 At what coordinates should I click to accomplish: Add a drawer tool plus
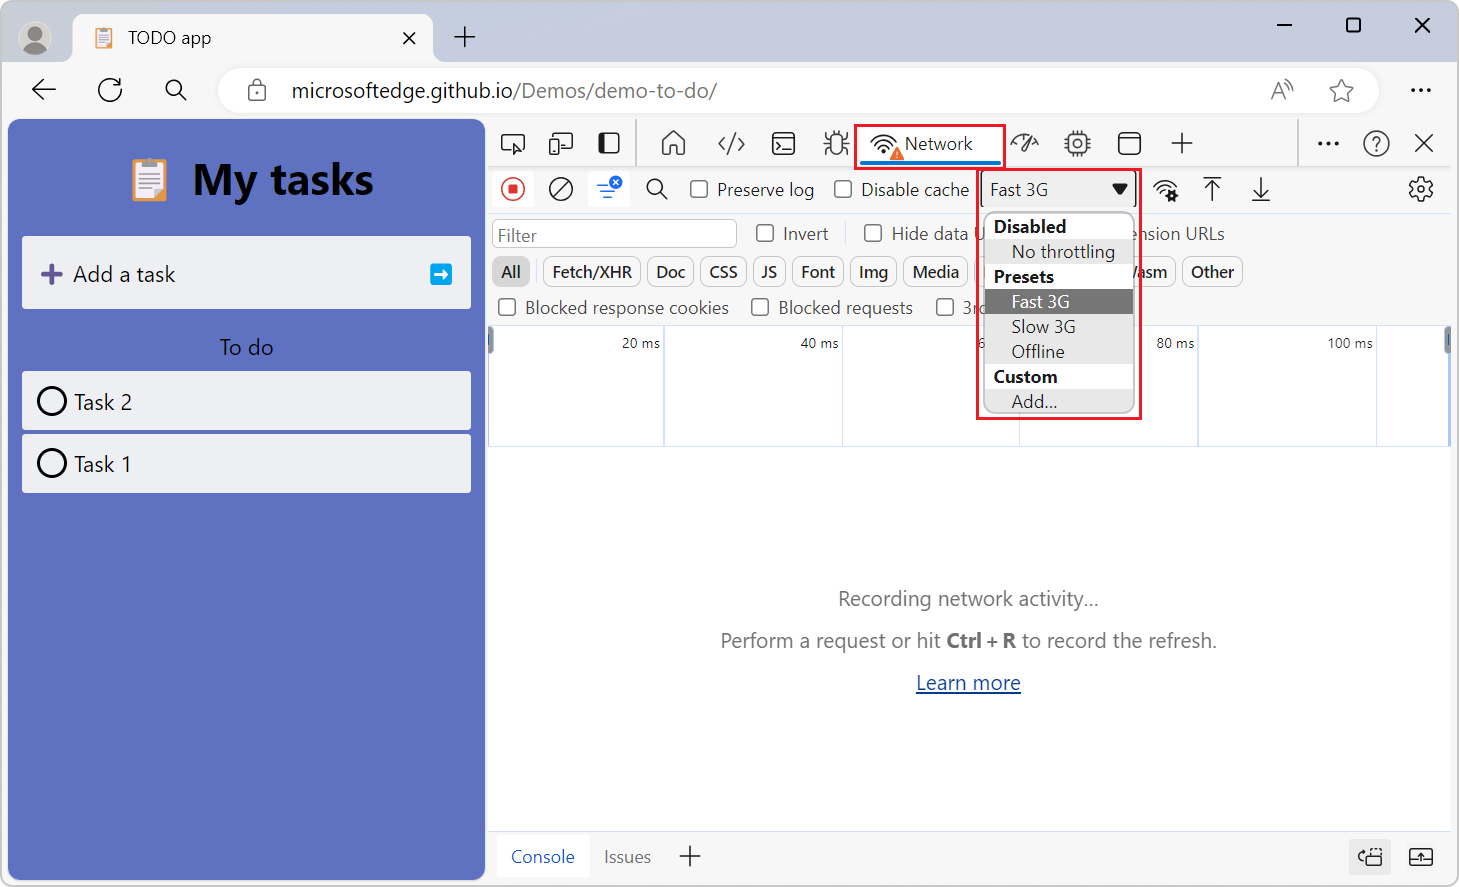690,856
